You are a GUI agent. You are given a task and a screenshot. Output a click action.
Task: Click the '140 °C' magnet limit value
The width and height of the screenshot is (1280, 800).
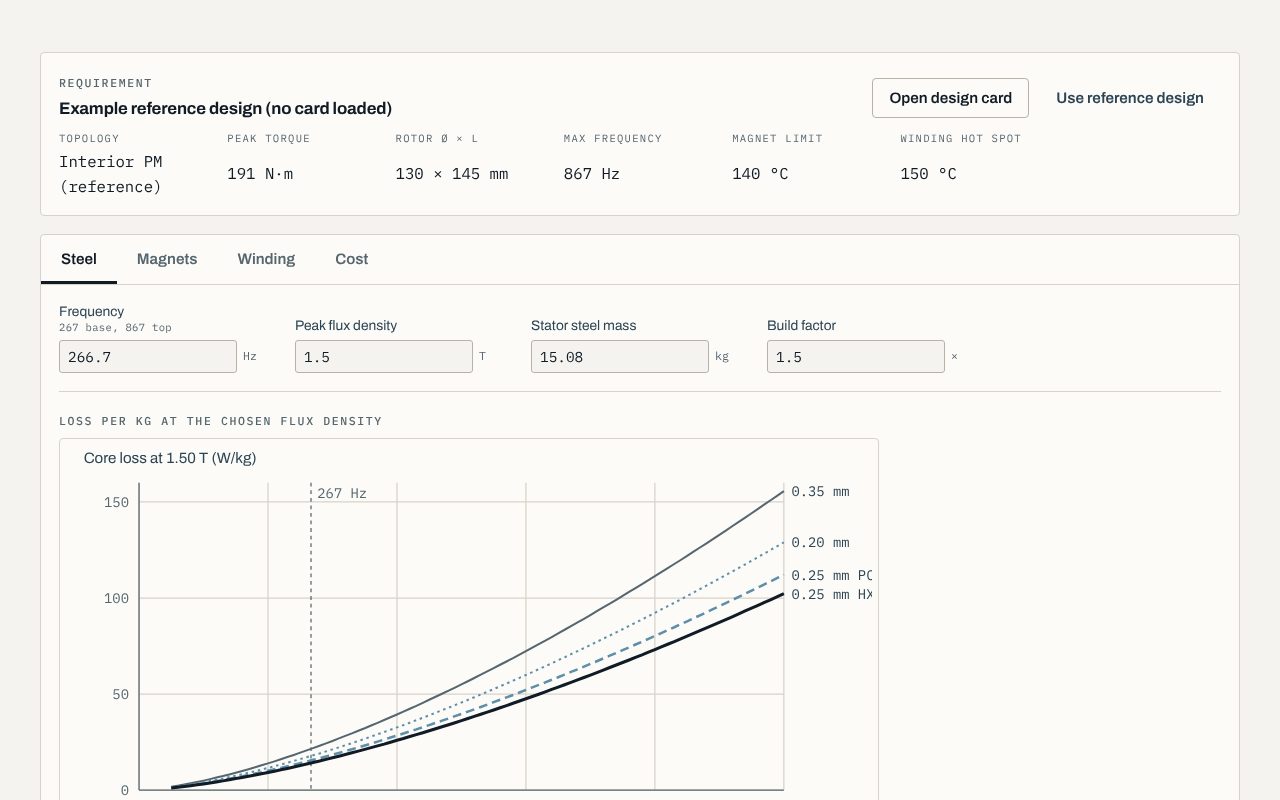(x=760, y=174)
